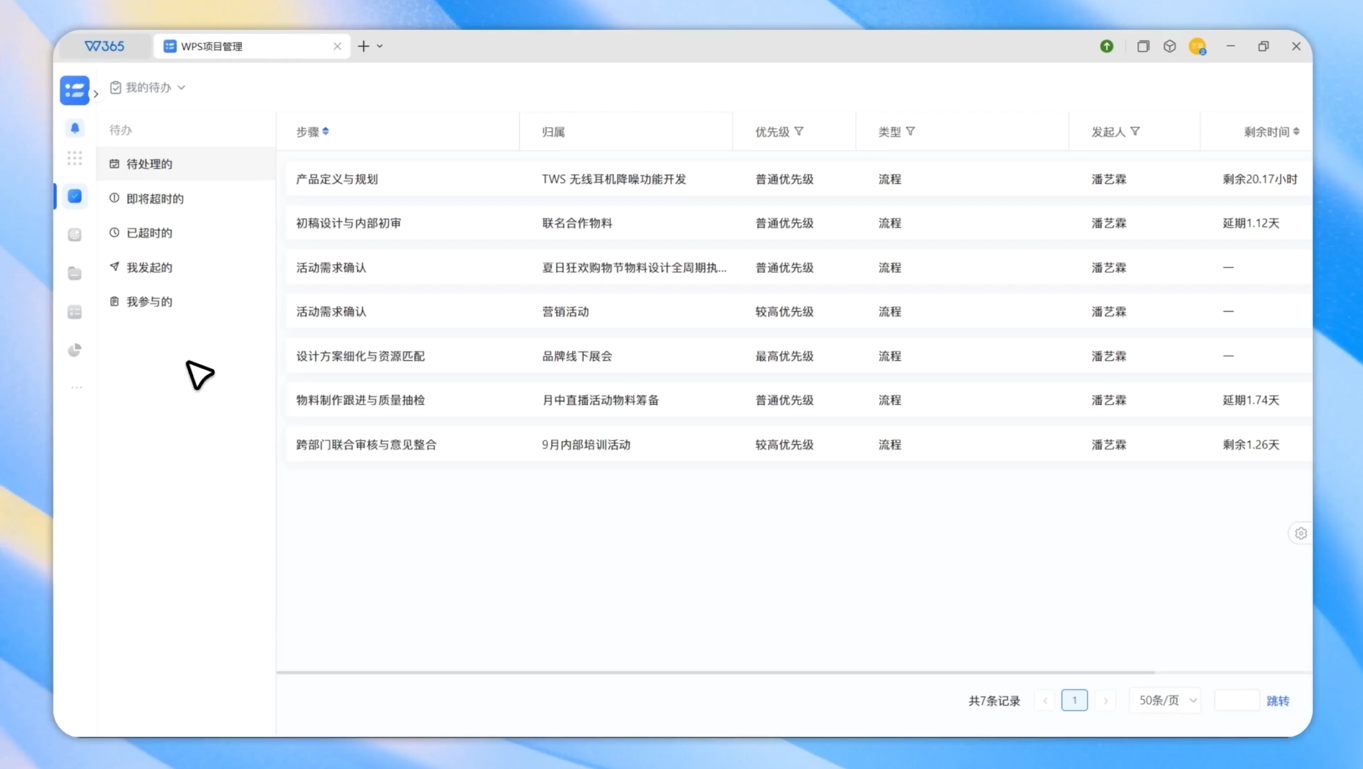Filter the 类型 column
1363x769 pixels.
point(910,131)
